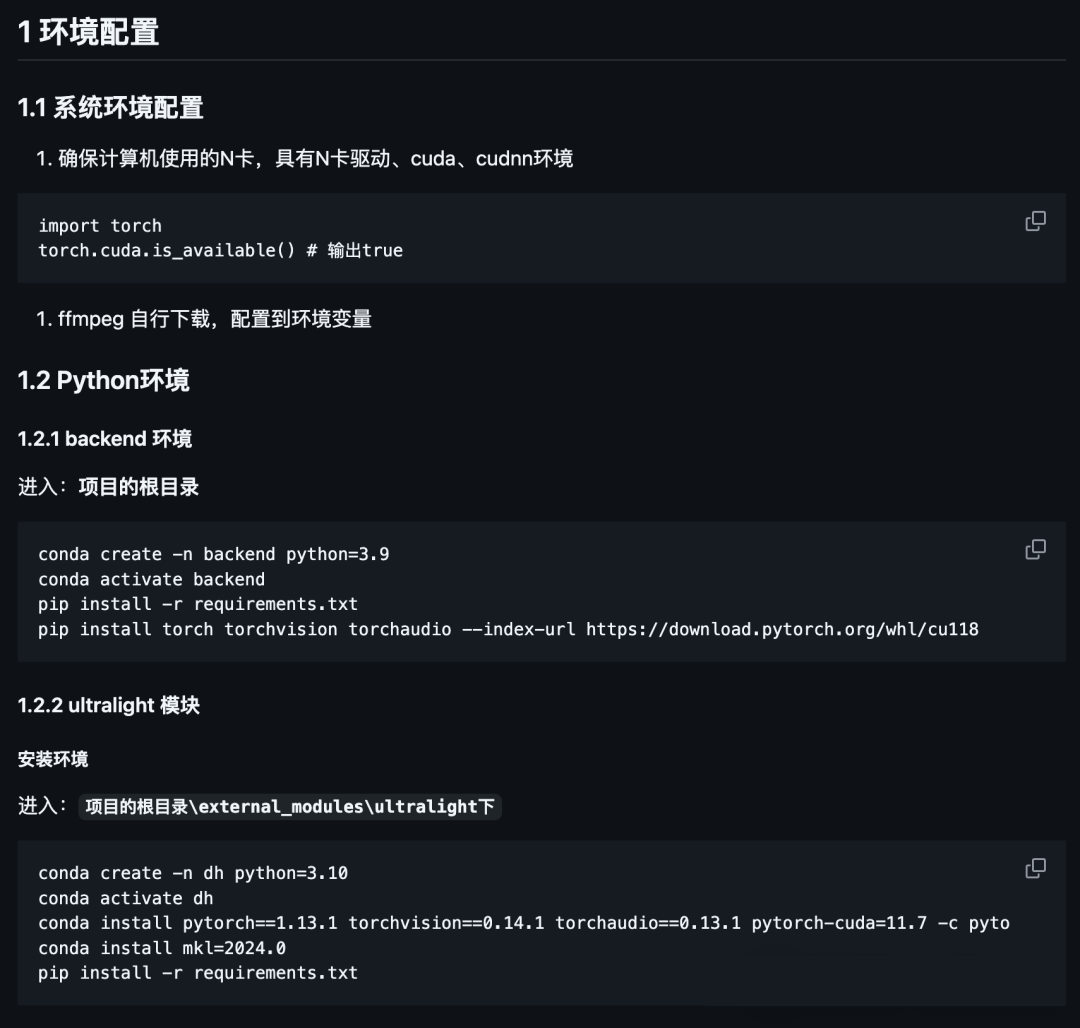Click the bold '项目的根目录' text
1080x1028 pixels.
tap(138, 487)
